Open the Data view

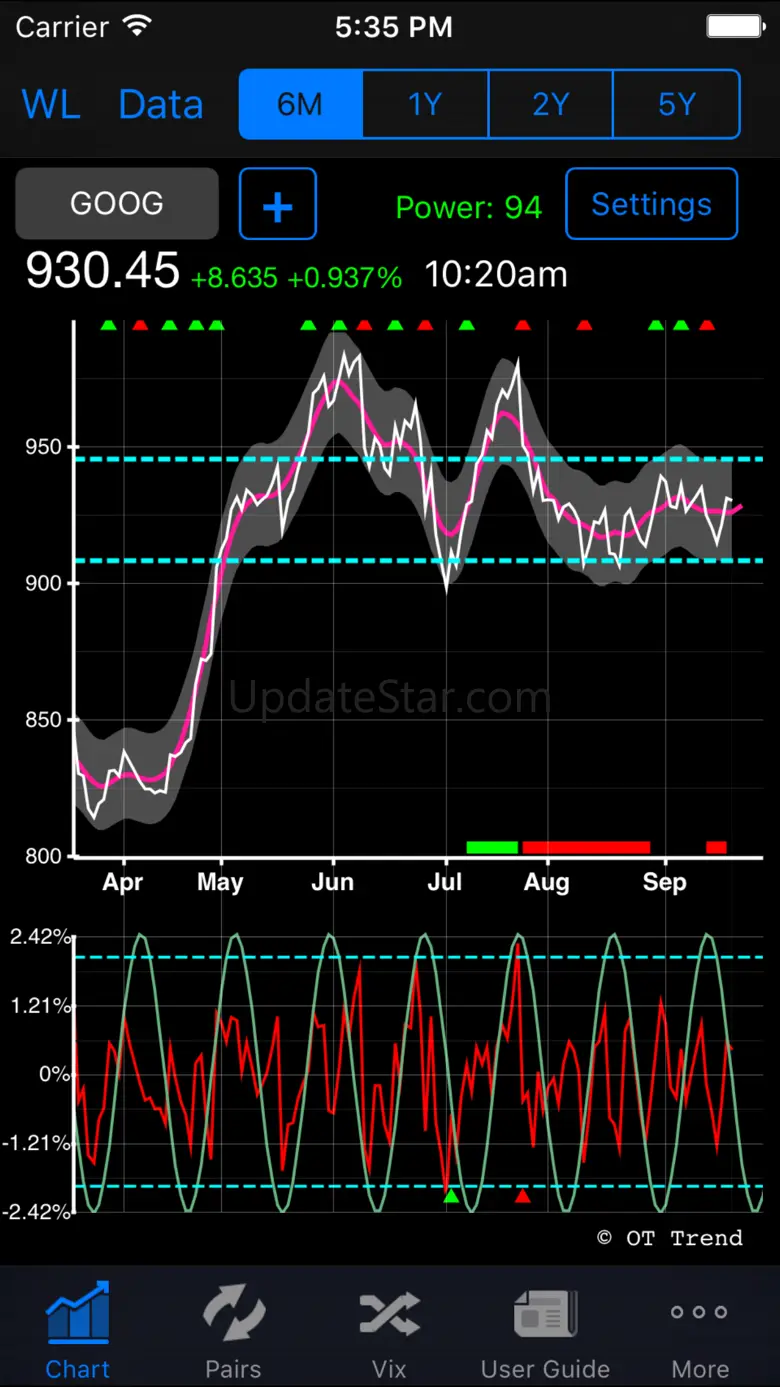161,104
